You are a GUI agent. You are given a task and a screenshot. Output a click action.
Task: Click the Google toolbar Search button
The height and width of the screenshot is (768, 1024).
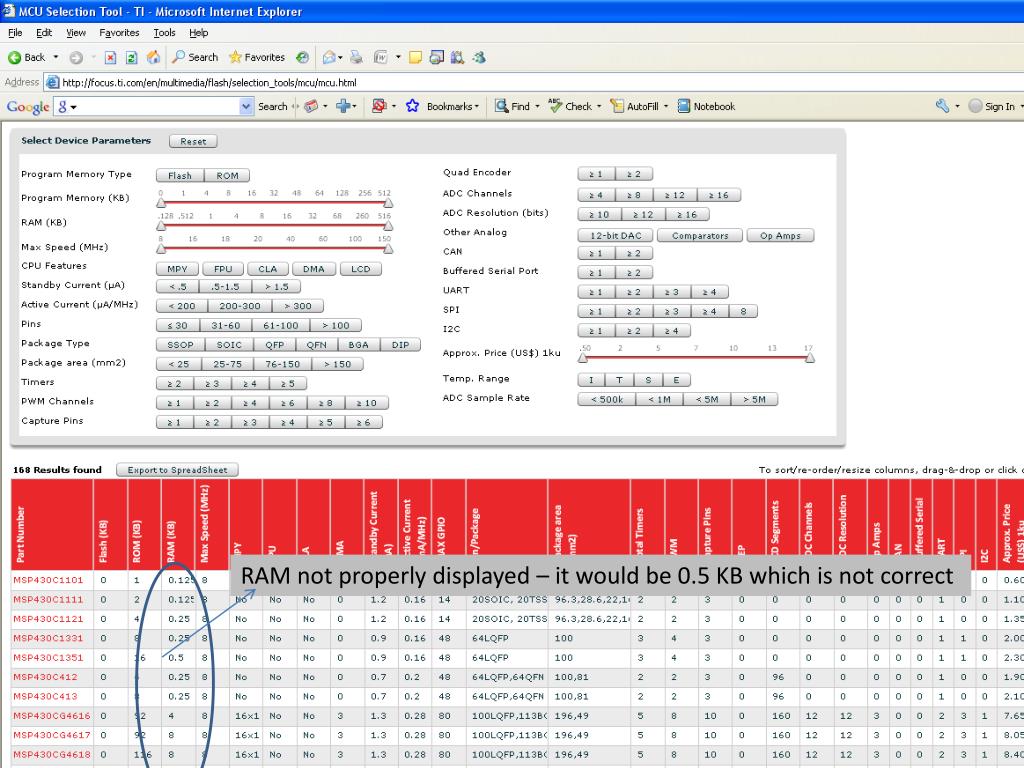[x=272, y=106]
